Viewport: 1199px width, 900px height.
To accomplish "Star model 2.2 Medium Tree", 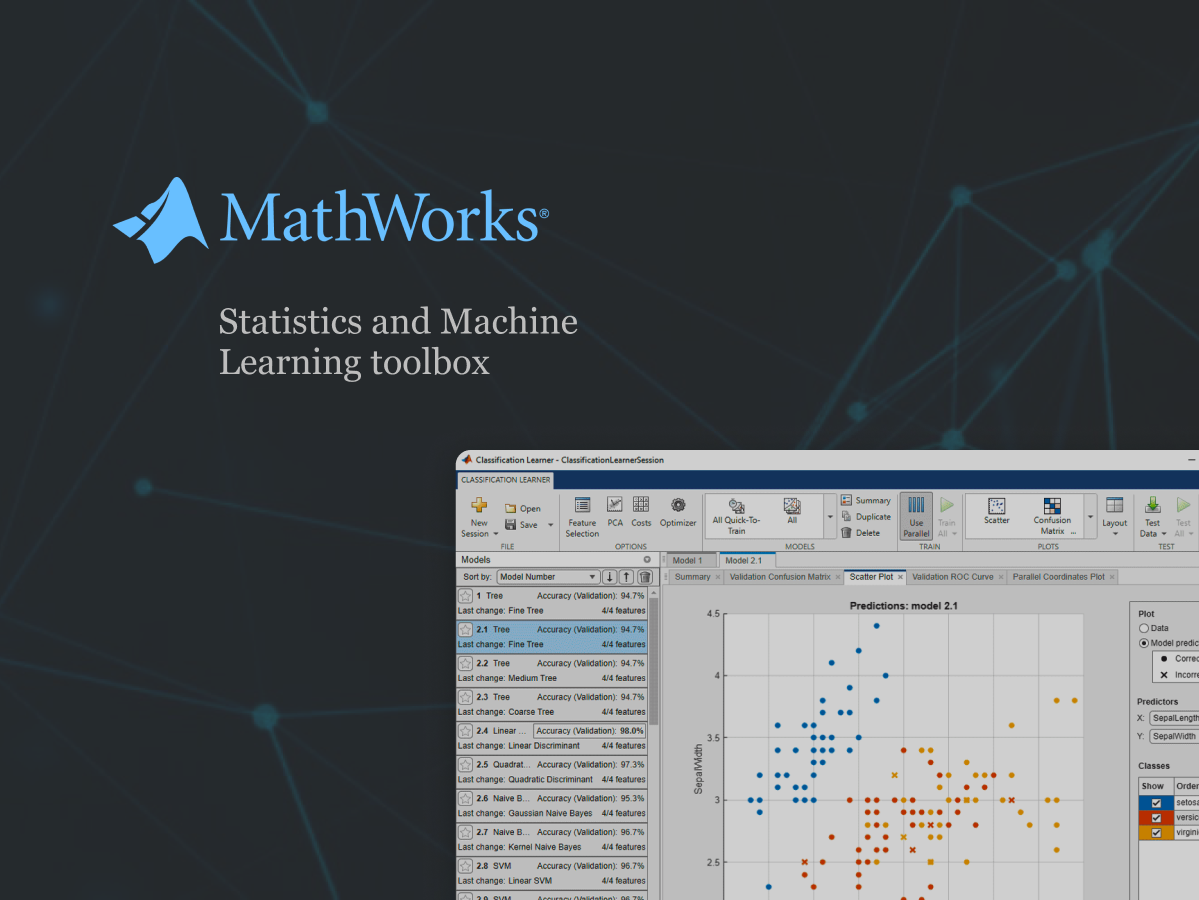I will [x=465, y=663].
